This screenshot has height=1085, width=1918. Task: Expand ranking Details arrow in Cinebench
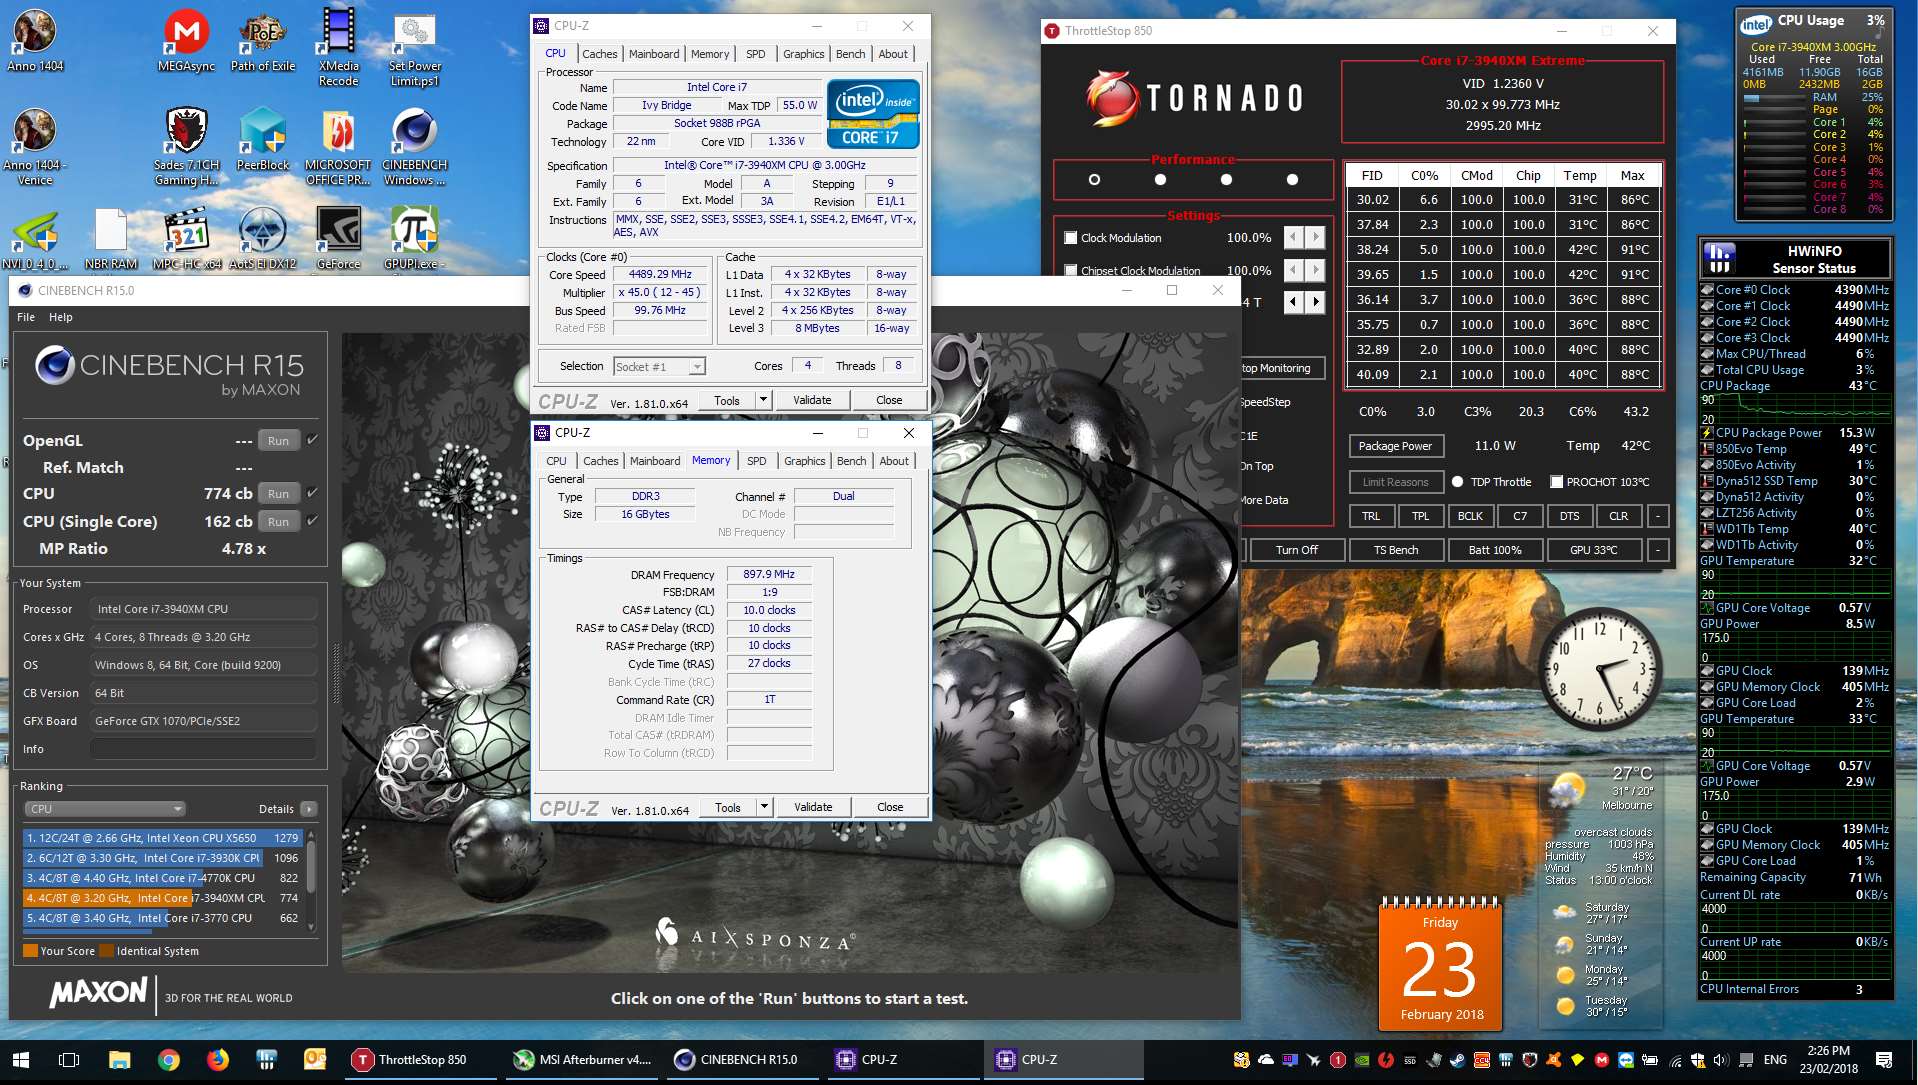(309, 809)
